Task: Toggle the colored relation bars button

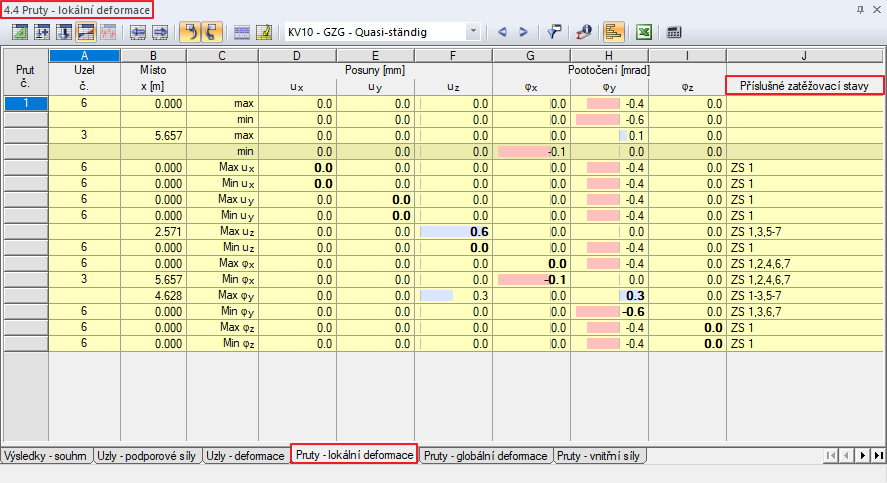Action: [614, 32]
